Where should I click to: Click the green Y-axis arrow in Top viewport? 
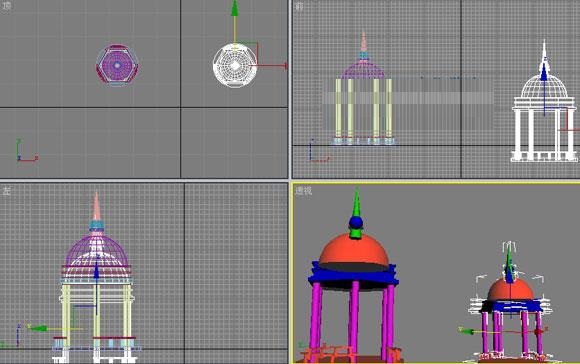[235, 9]
